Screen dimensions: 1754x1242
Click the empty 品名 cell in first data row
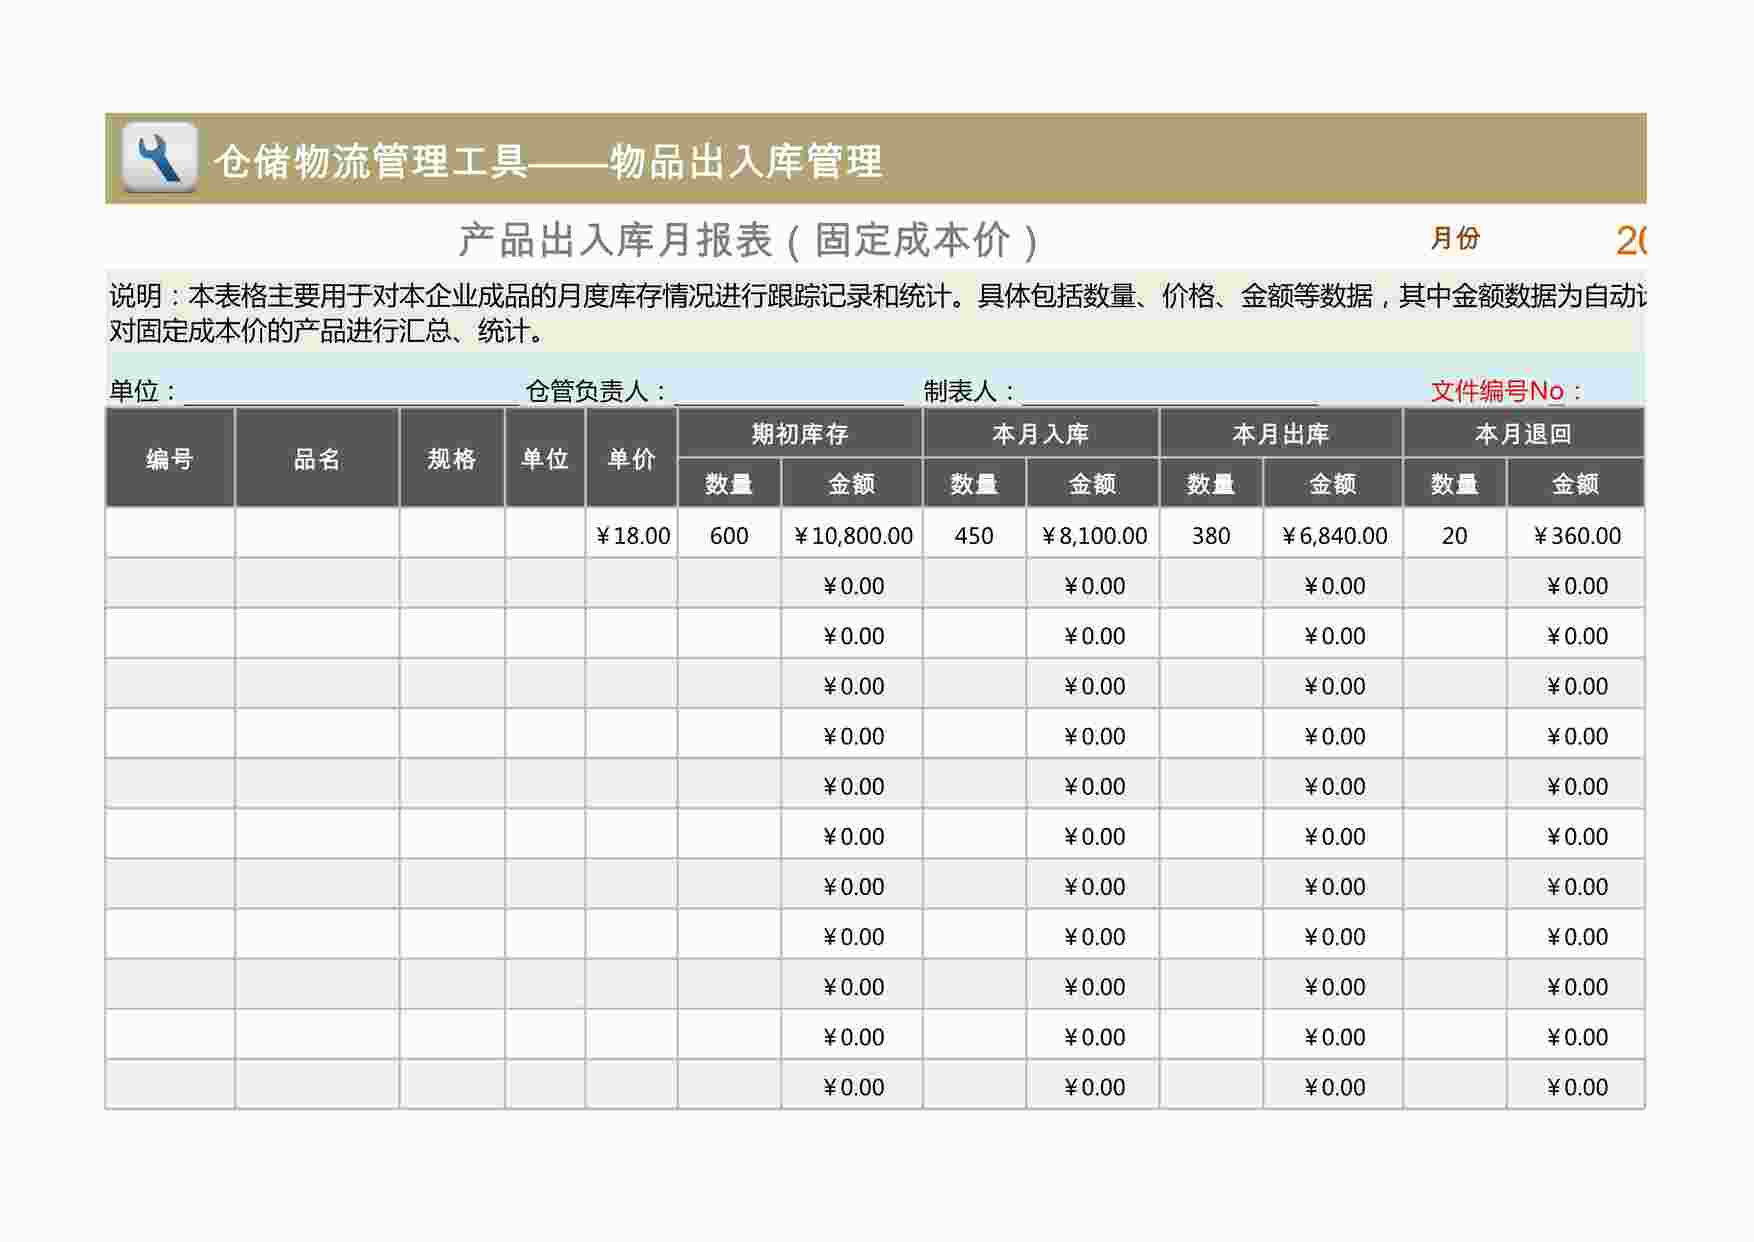coord(317,535)
